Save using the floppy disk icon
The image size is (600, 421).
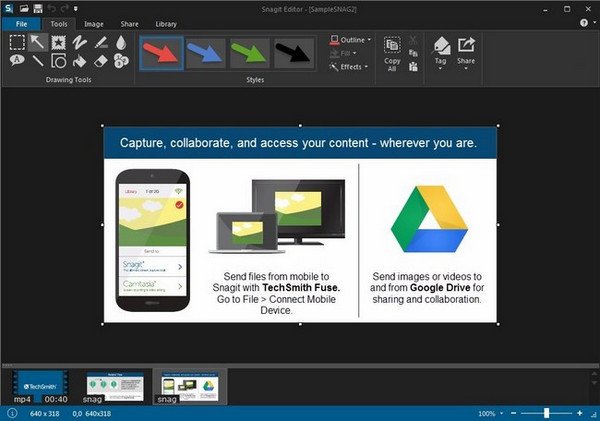tap(38, 8)
